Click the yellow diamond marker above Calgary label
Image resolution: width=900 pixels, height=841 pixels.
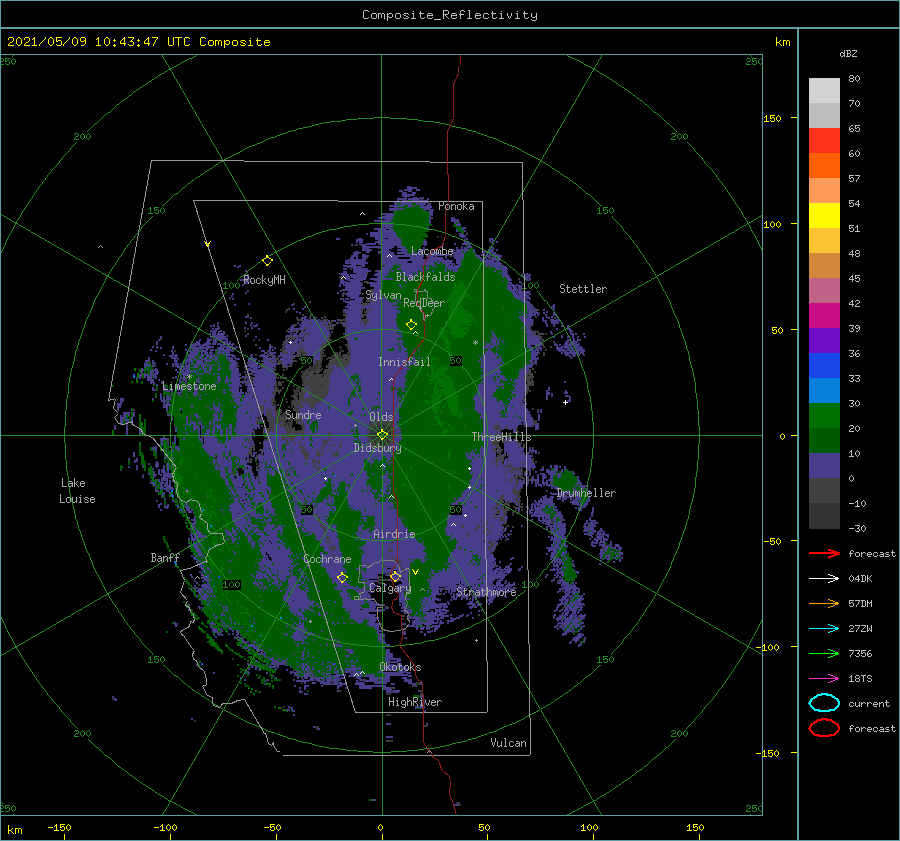point(395,576)
